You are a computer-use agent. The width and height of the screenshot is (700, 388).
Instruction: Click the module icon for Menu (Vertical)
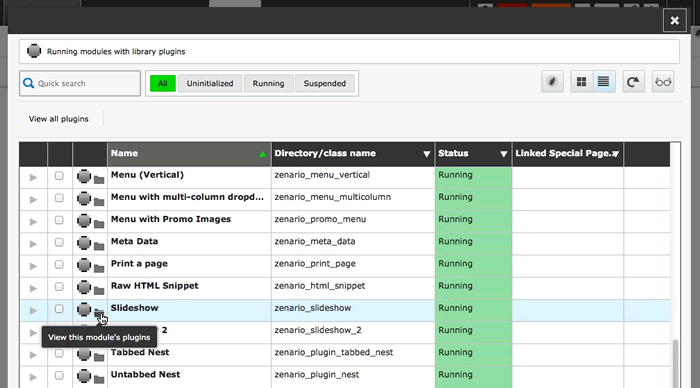[84, 176]
